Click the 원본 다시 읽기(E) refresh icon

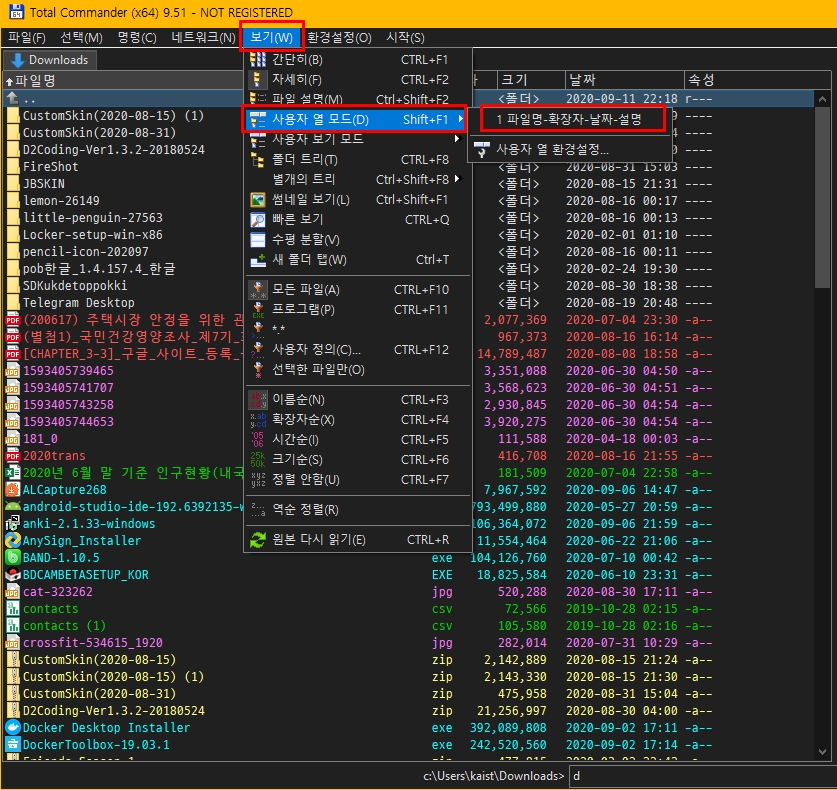258,540
